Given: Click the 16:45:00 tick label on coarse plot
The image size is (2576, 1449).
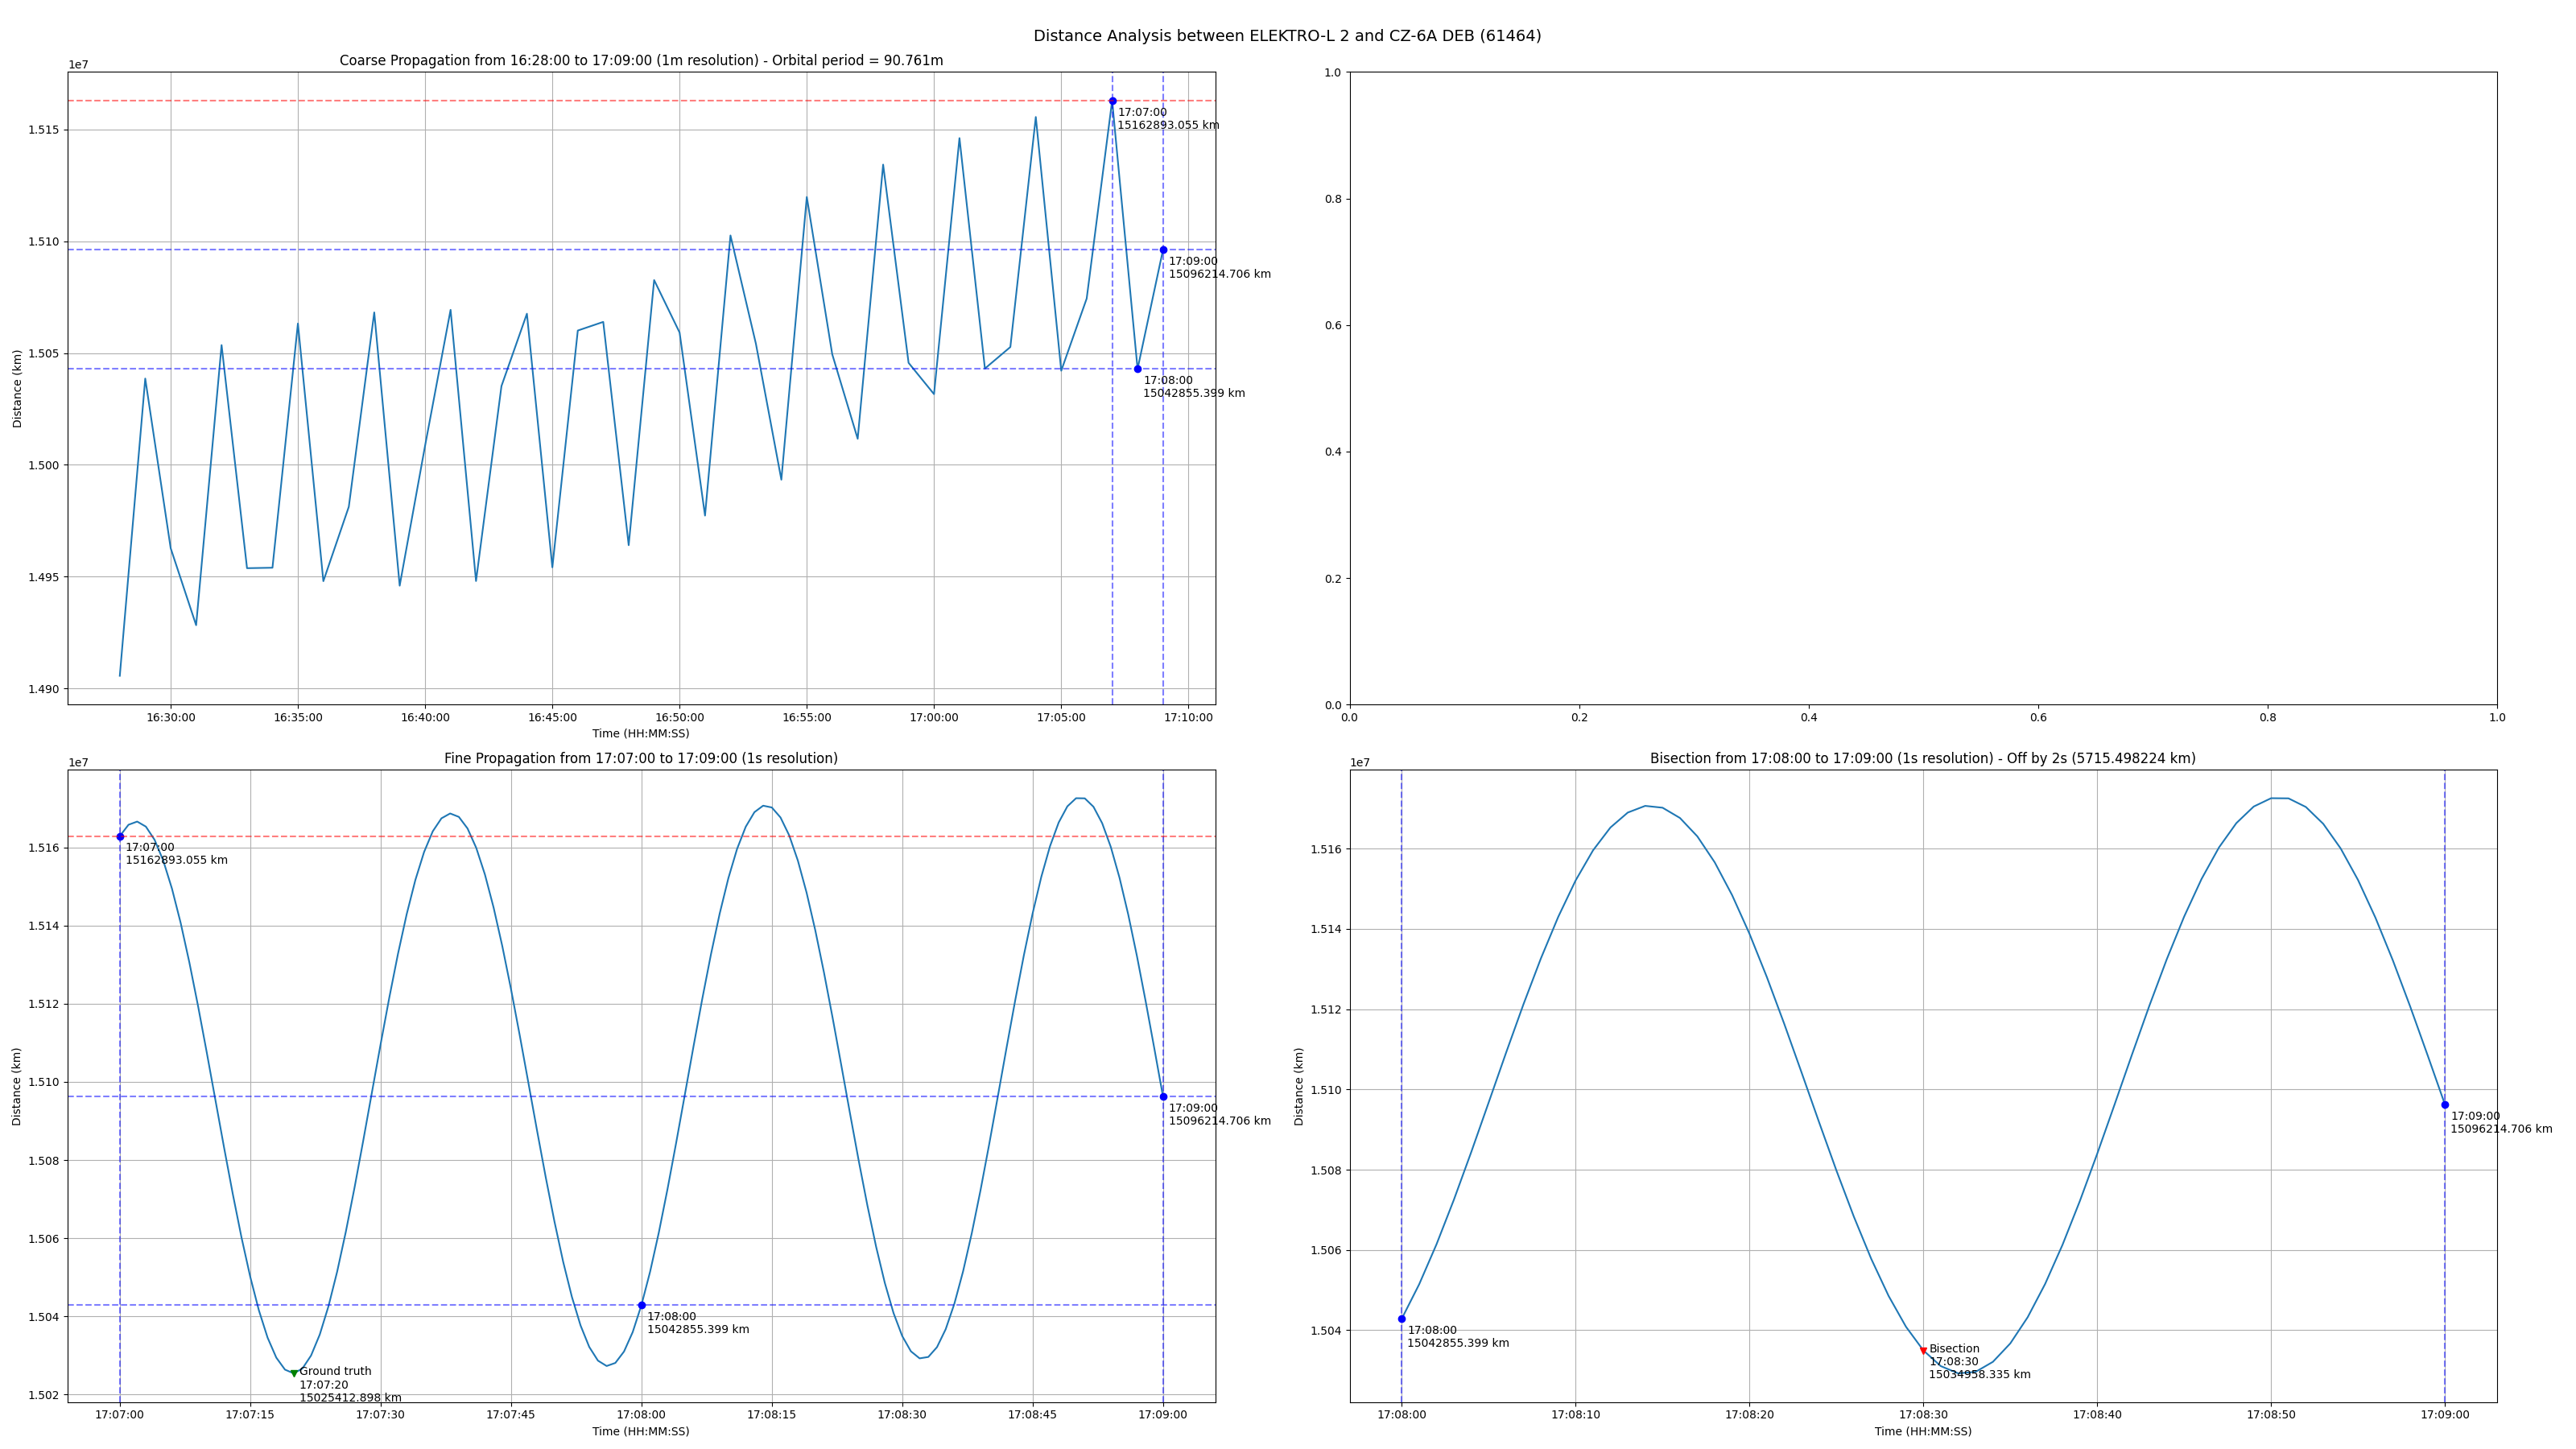Looking at the screenshot, I should click(x=552, y=717).
